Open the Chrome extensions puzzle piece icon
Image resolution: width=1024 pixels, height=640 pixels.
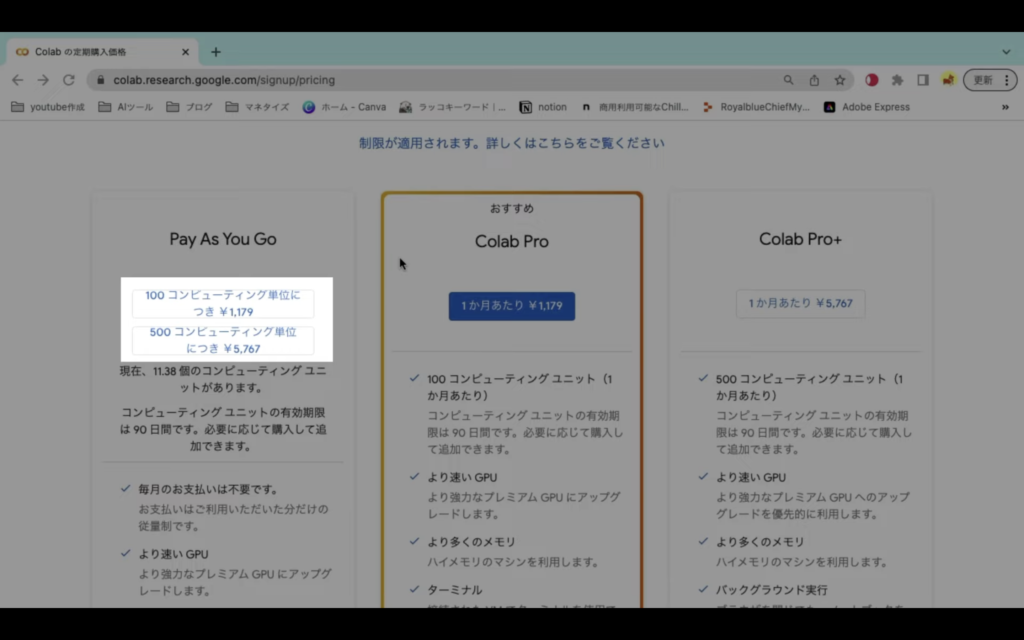(x=898, y=80)
